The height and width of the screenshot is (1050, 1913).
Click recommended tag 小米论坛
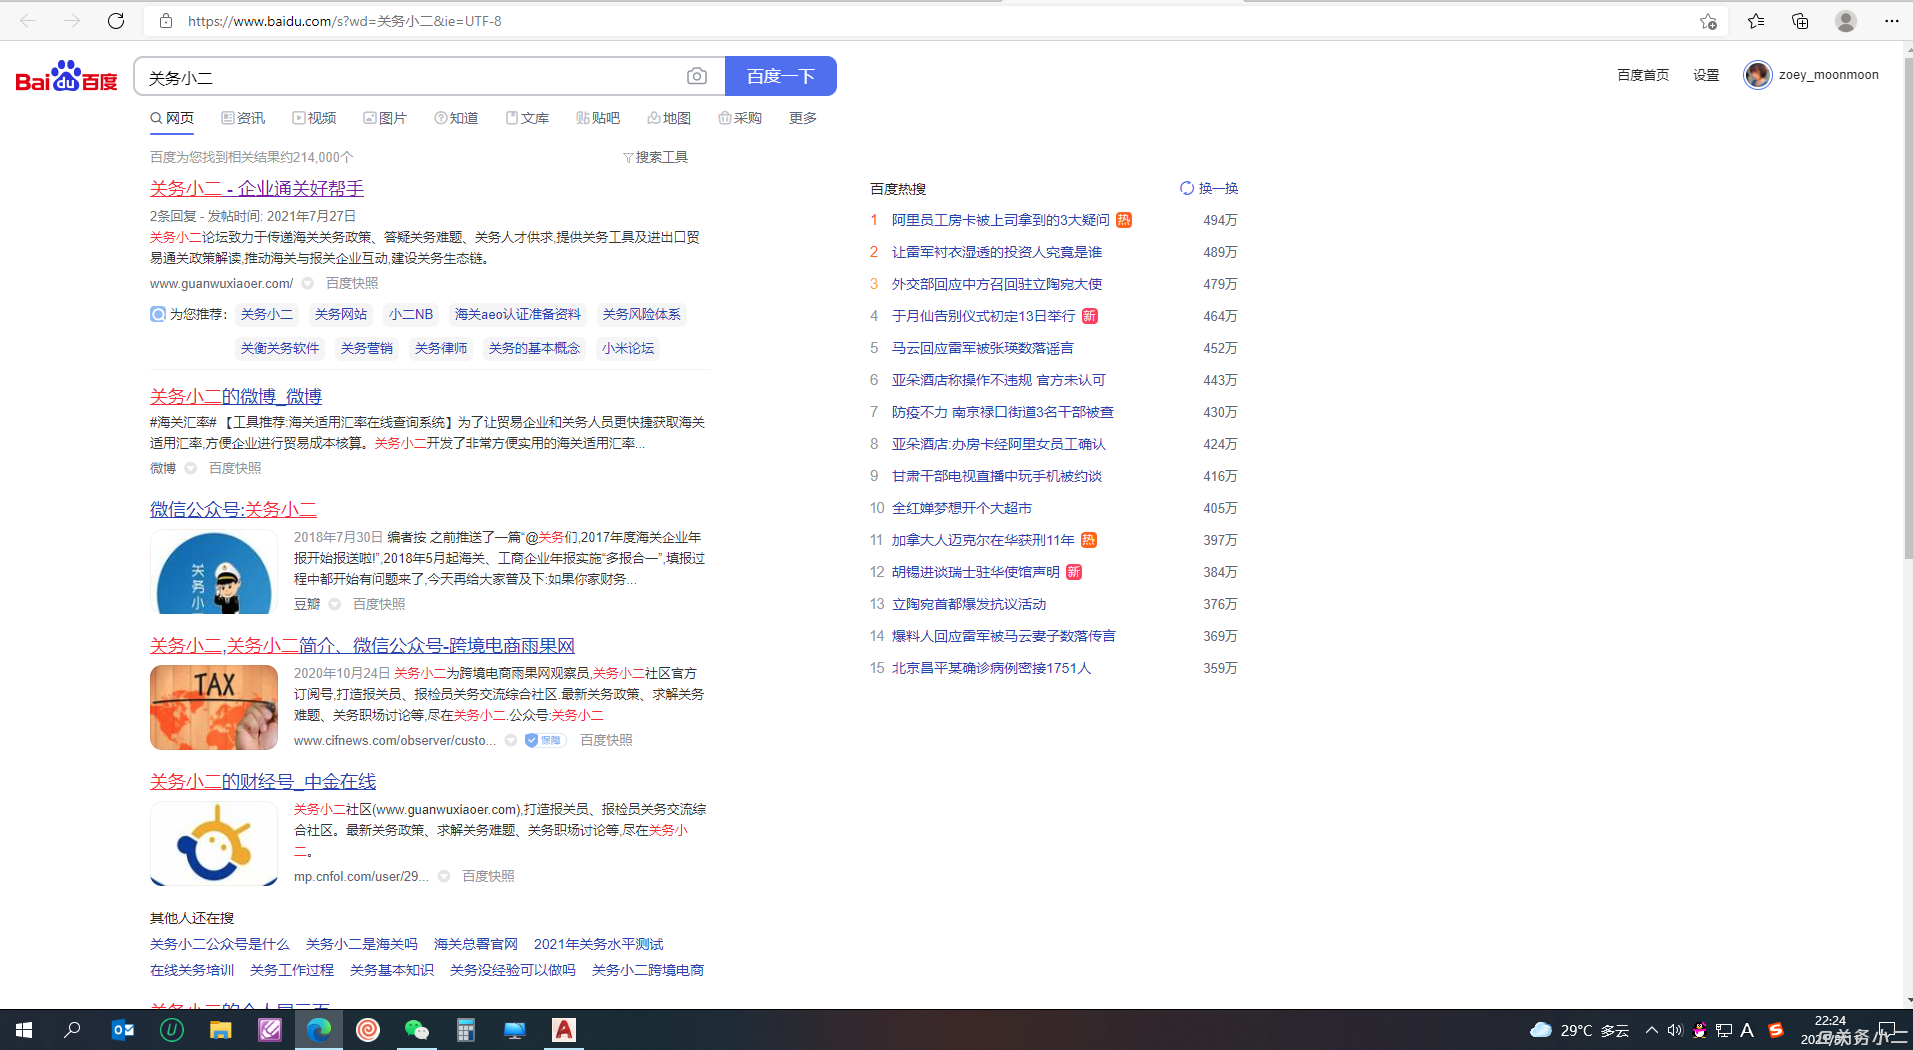[x=628, y=348]
